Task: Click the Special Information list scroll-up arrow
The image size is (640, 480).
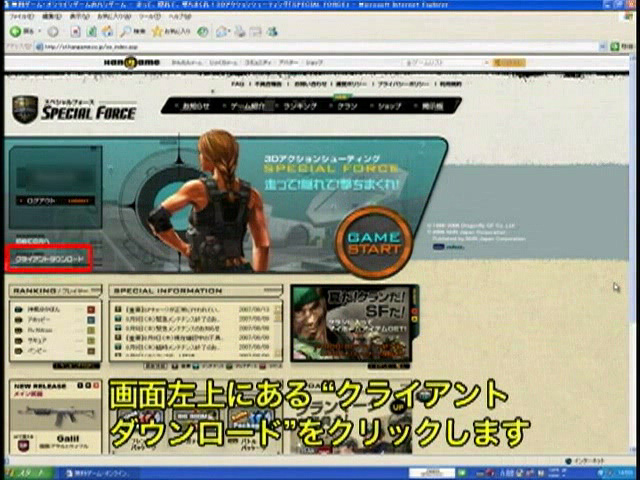Action: point(278,308)
